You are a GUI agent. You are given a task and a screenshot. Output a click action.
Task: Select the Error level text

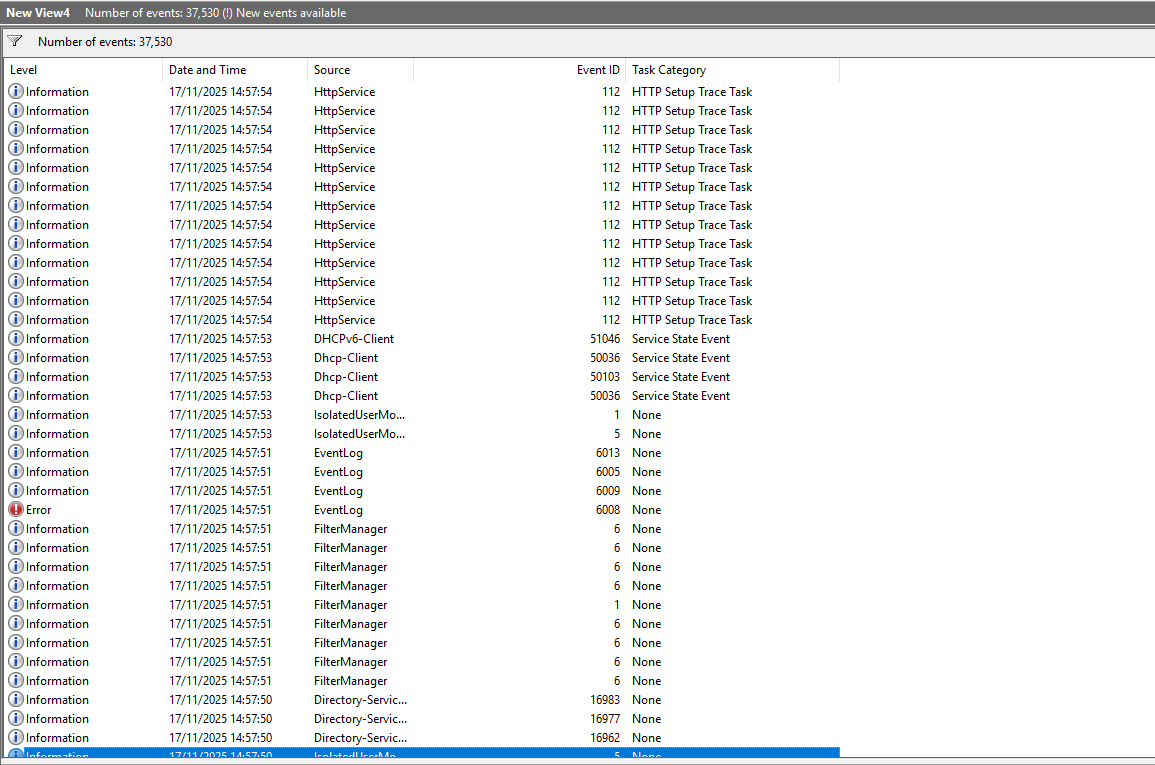click(x=38, y=510)
